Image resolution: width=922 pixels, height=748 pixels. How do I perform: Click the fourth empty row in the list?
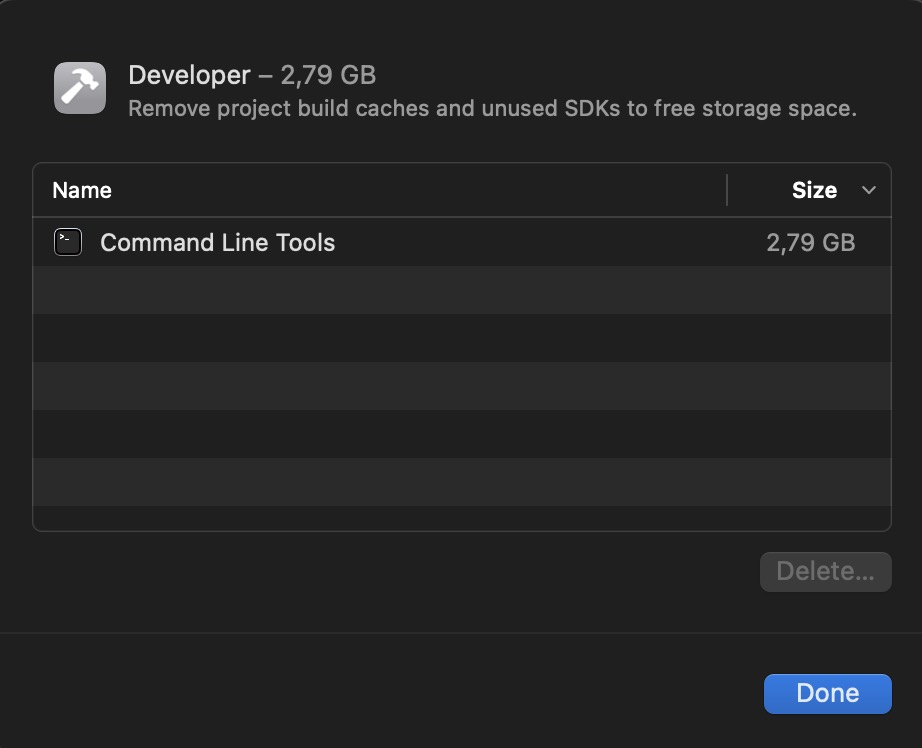pos(461,434)
